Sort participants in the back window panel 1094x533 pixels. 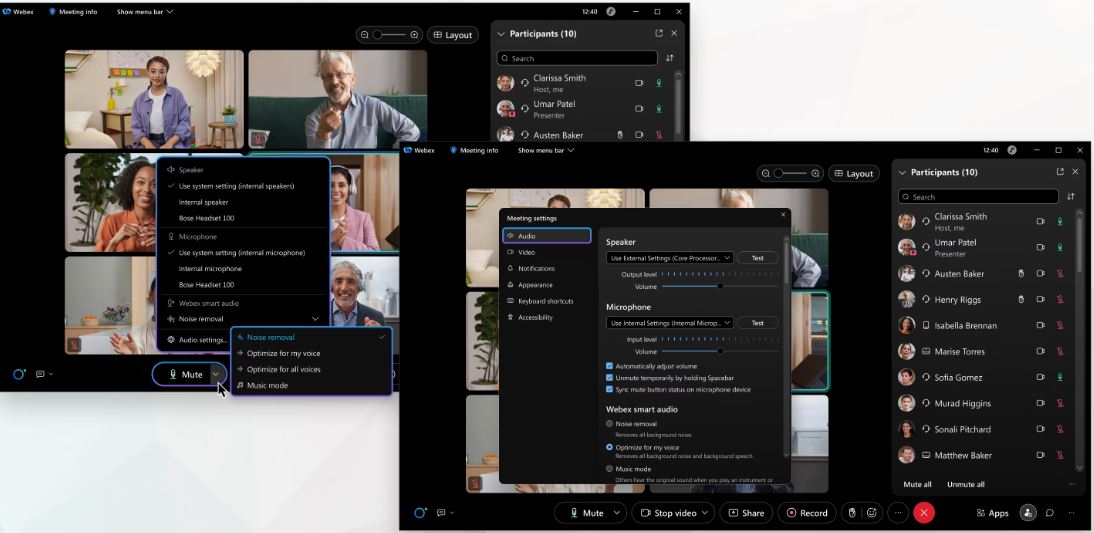click(670, 58)
